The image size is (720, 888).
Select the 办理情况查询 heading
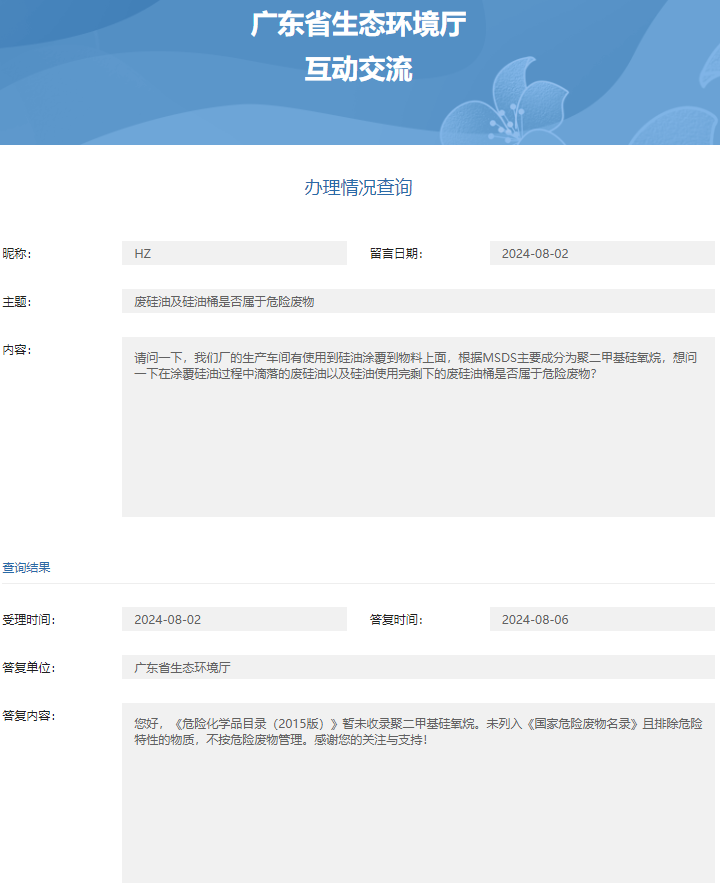click(x=358, y=188)
